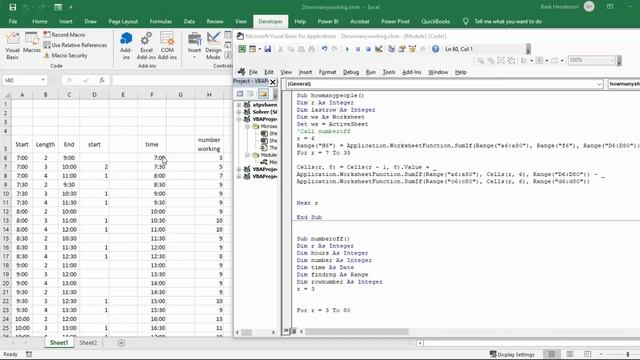This screenshot has height=360, width=640.
Task: Open the procedure dropdown showing howmany
Action: click(624, 84)
